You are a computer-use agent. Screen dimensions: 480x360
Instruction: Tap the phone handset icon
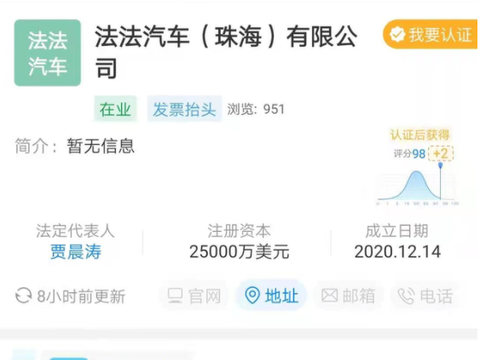(x=406, y=296)
